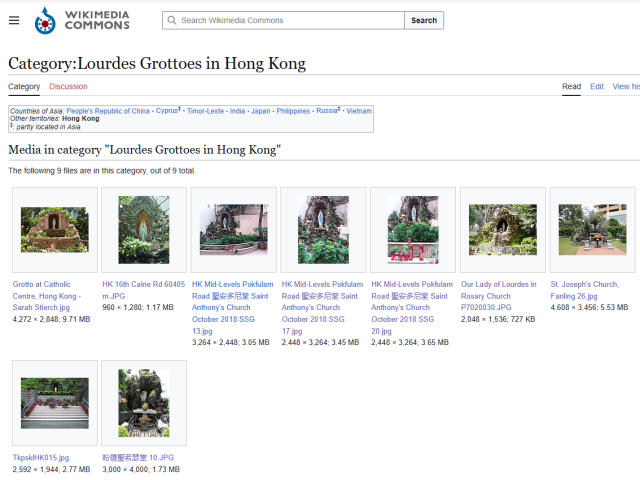Open the Philippines link
The image size is (640, 480).
point(293,111)
